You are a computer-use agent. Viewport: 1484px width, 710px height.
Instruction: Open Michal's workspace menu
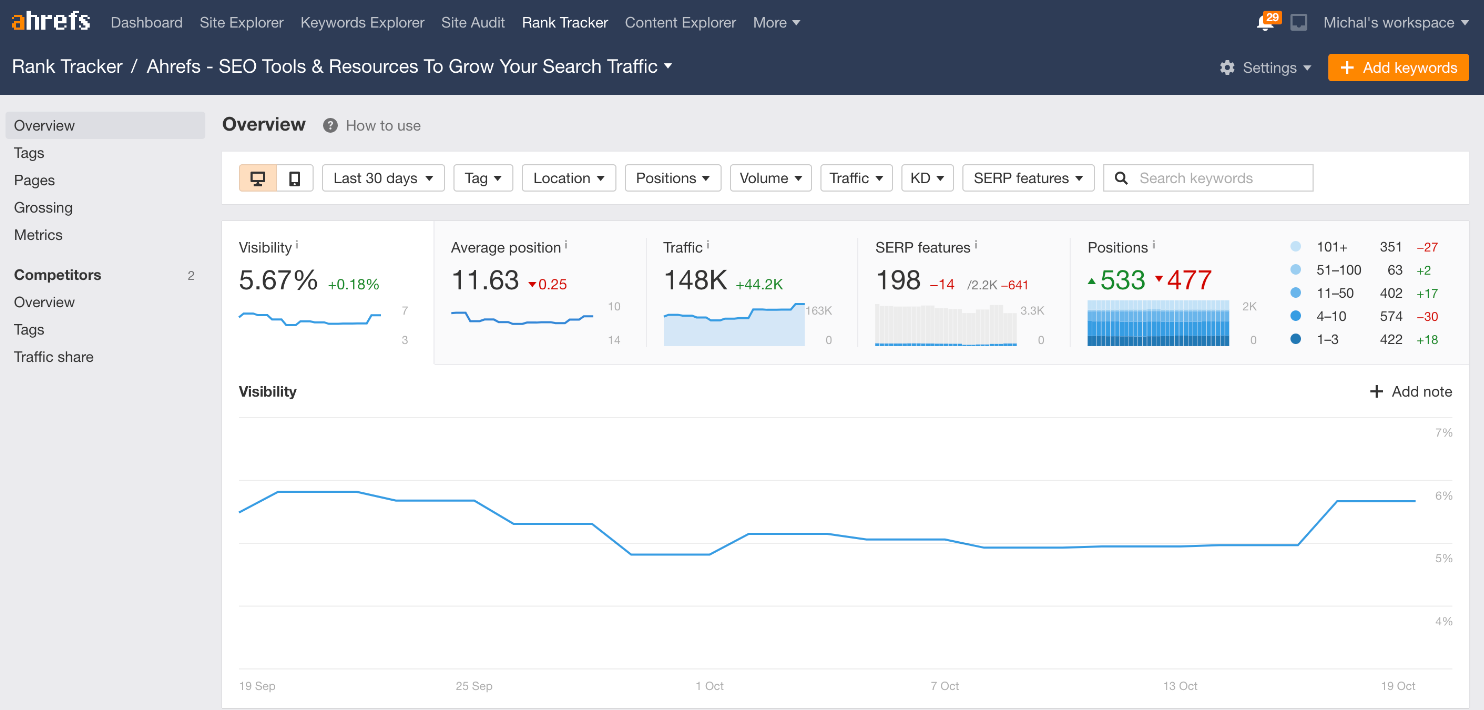click(1396, 22)
